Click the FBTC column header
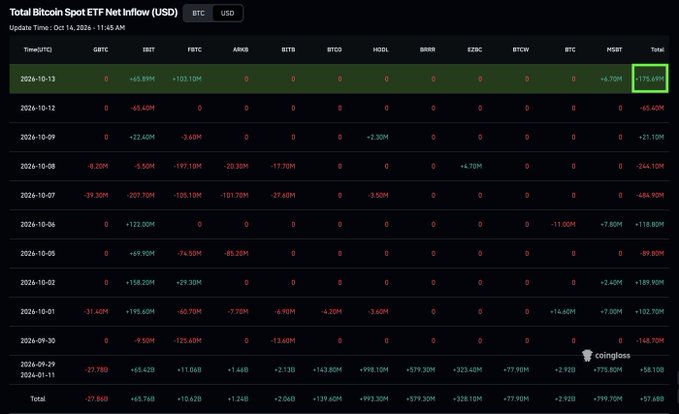The height and width of the screenshot is (414, 679). coord(194,49)
